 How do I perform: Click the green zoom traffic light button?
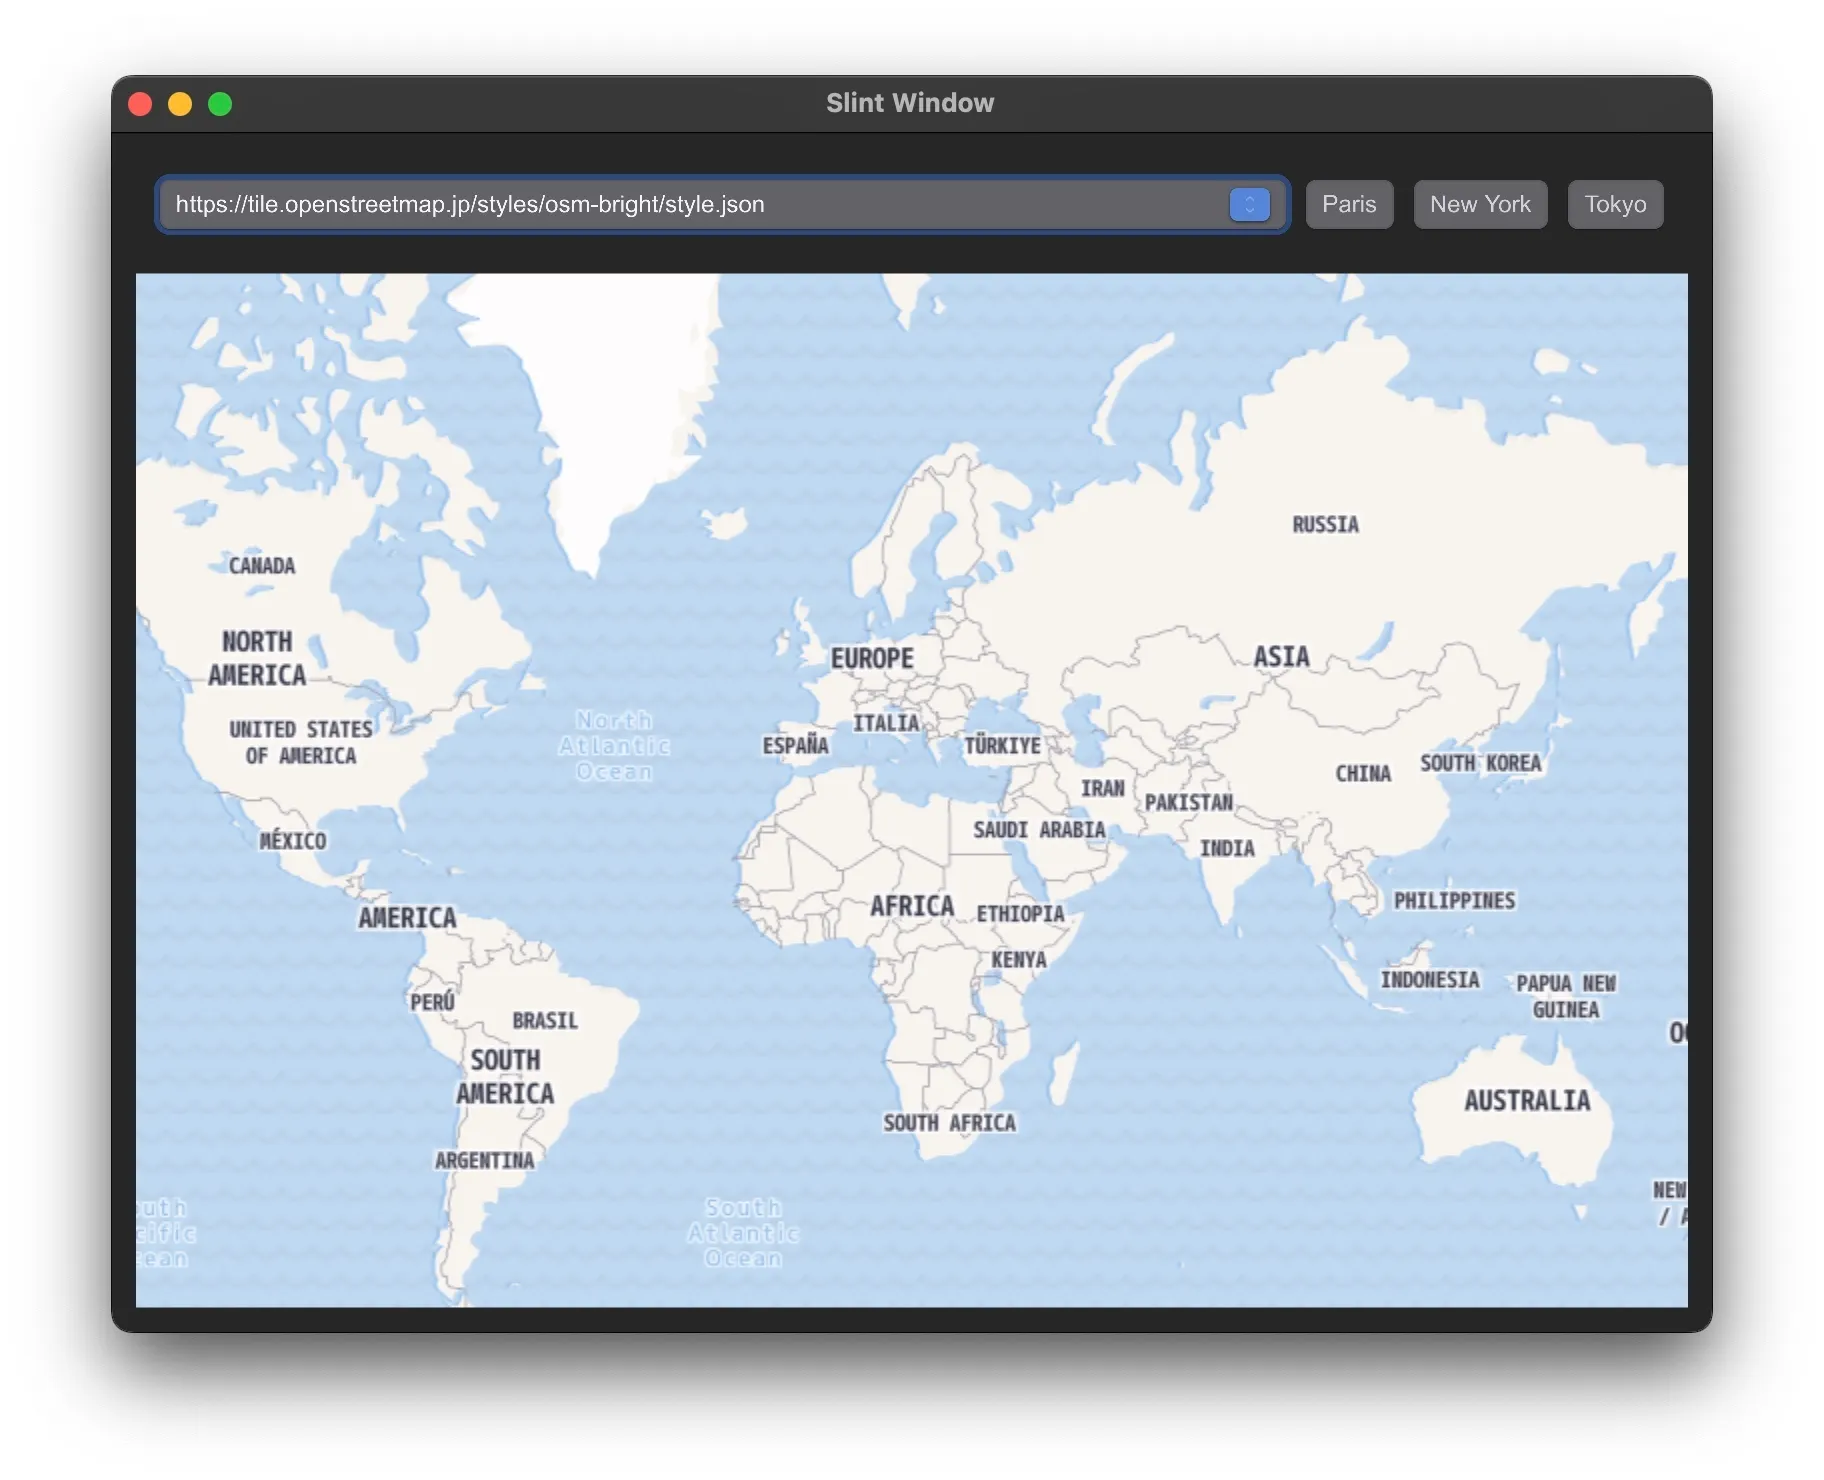(220, 103)
